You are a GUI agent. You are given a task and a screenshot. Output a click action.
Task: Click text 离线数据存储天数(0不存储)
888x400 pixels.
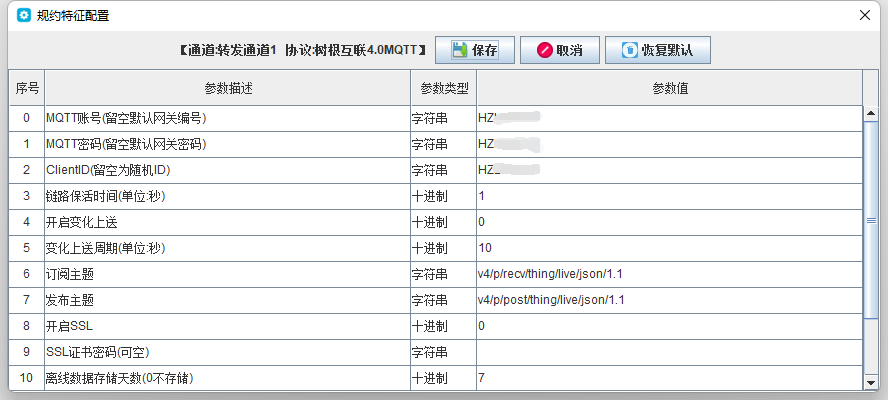119,378
